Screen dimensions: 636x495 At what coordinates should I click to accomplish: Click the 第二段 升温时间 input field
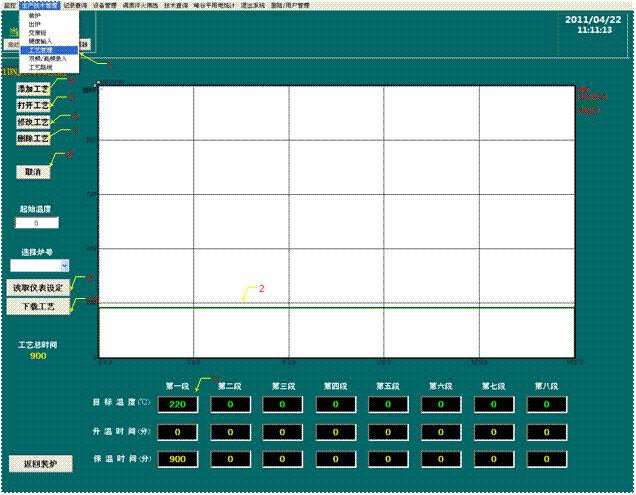click(230, 432)
